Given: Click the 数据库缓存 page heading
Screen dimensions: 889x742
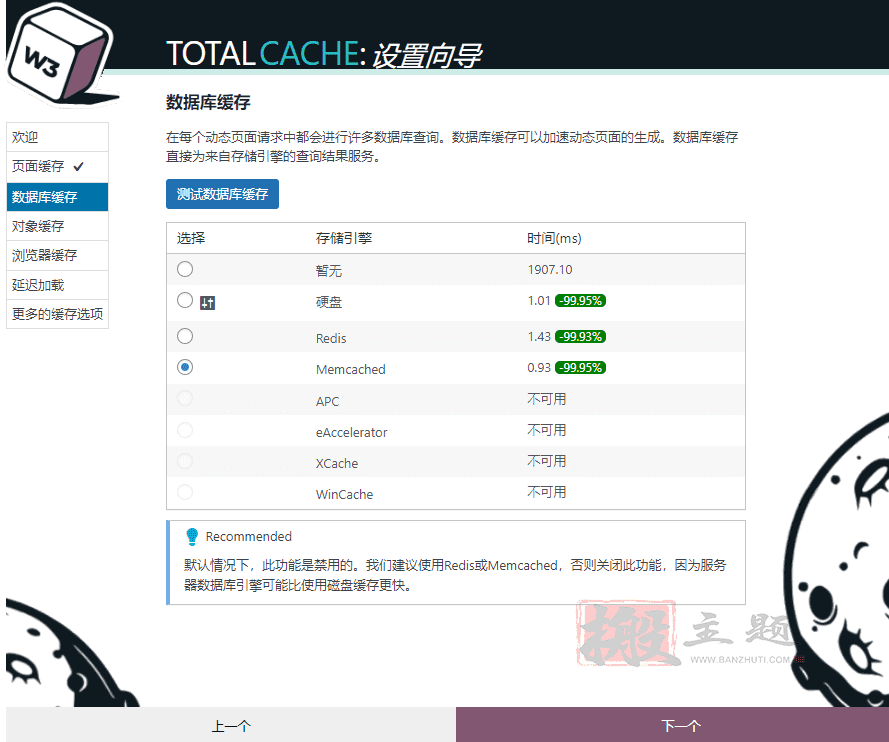Looking at the screenshot, I should [x=208, y=103].
